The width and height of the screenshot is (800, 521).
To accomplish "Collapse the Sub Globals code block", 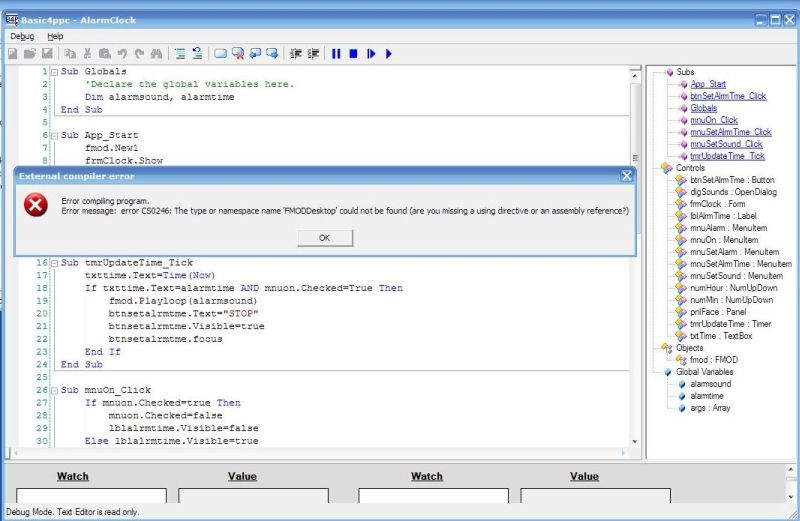I will pyautogui.click(x=53, y=72).
